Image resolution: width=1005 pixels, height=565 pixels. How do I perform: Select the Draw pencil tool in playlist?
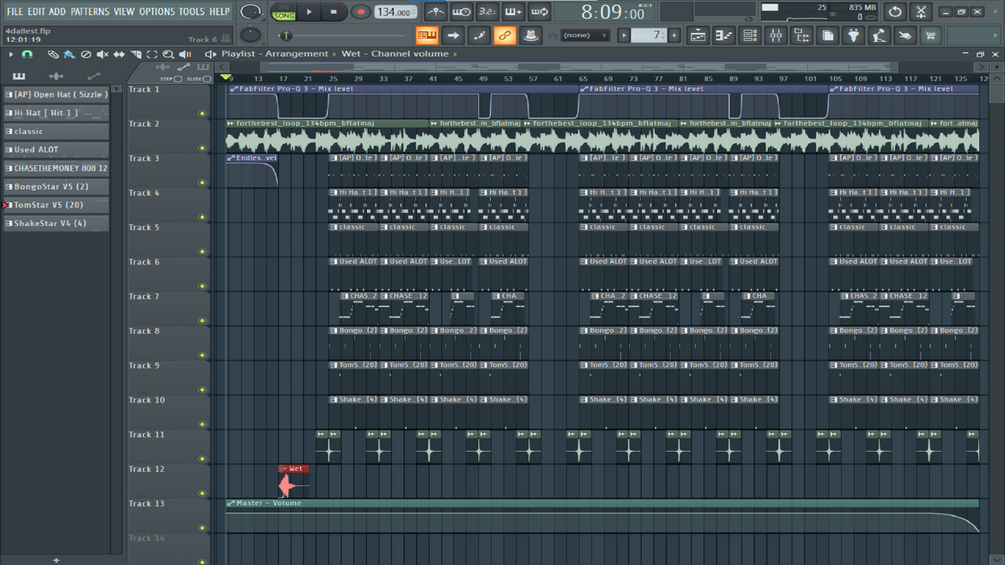coord(53,54)
